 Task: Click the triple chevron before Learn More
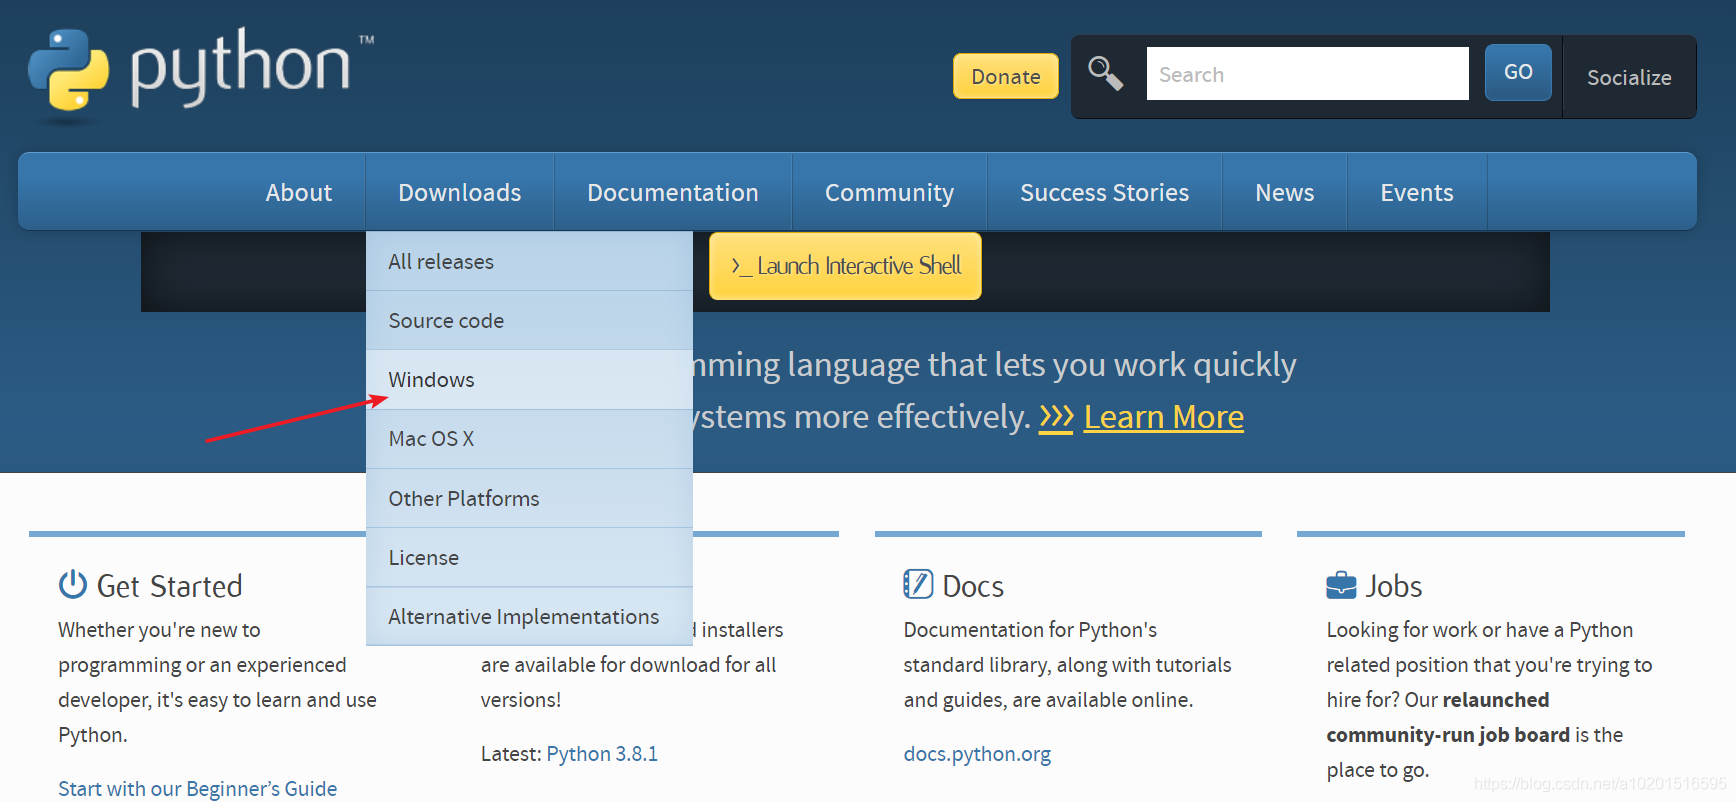click(1056, 417)
